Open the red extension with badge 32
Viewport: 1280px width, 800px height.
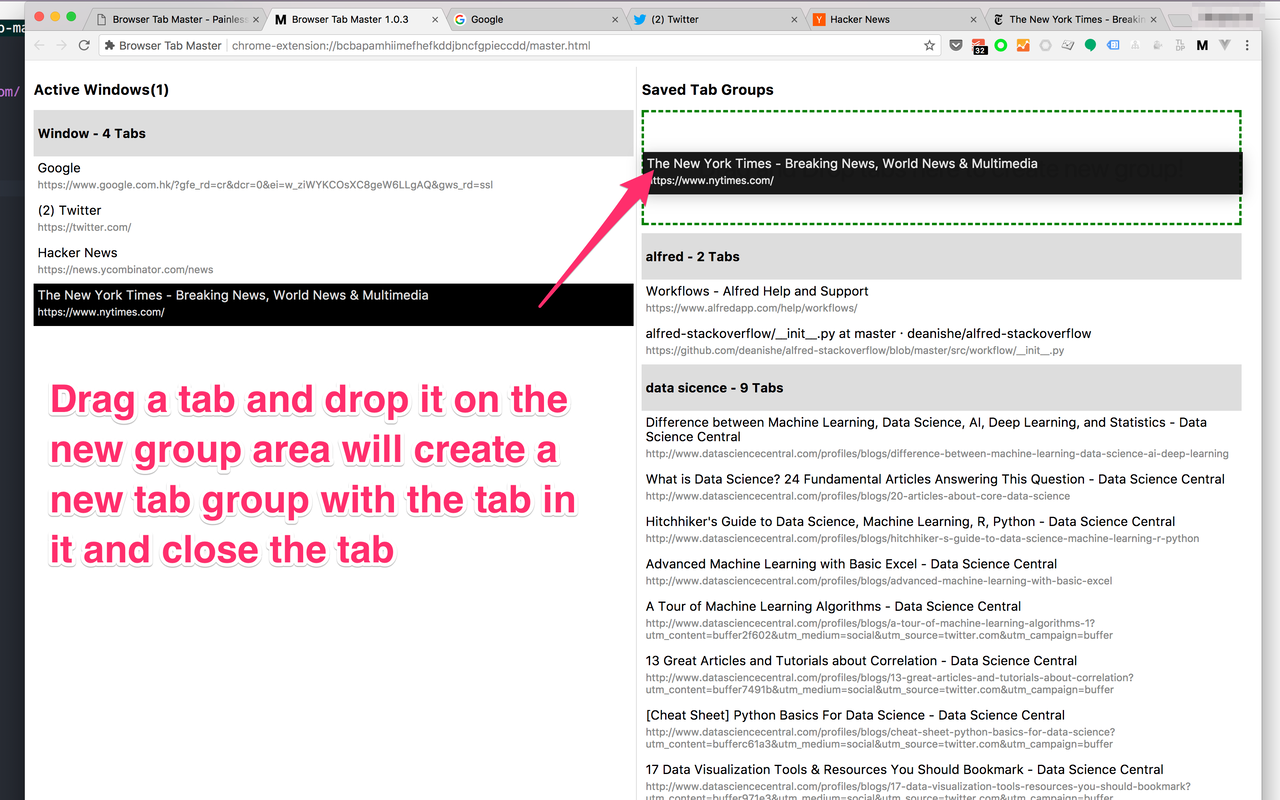tap(980, 46)
